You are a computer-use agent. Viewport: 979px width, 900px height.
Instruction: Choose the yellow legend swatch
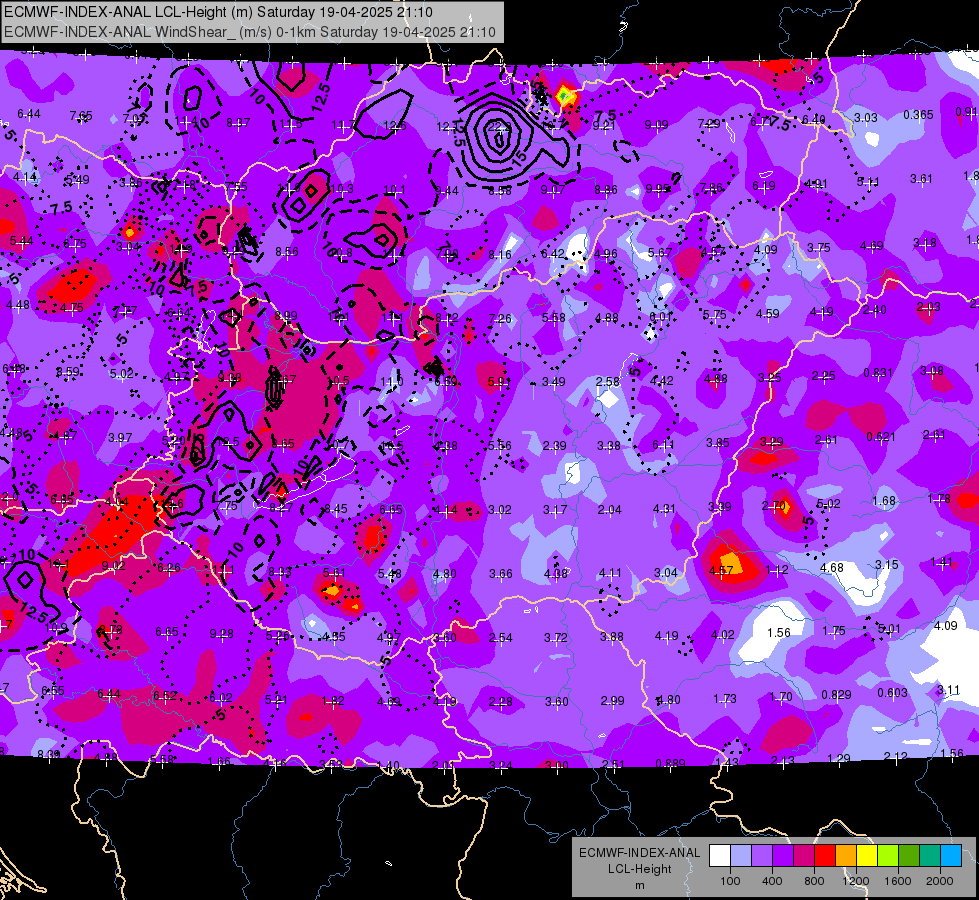tap(867, 856)
